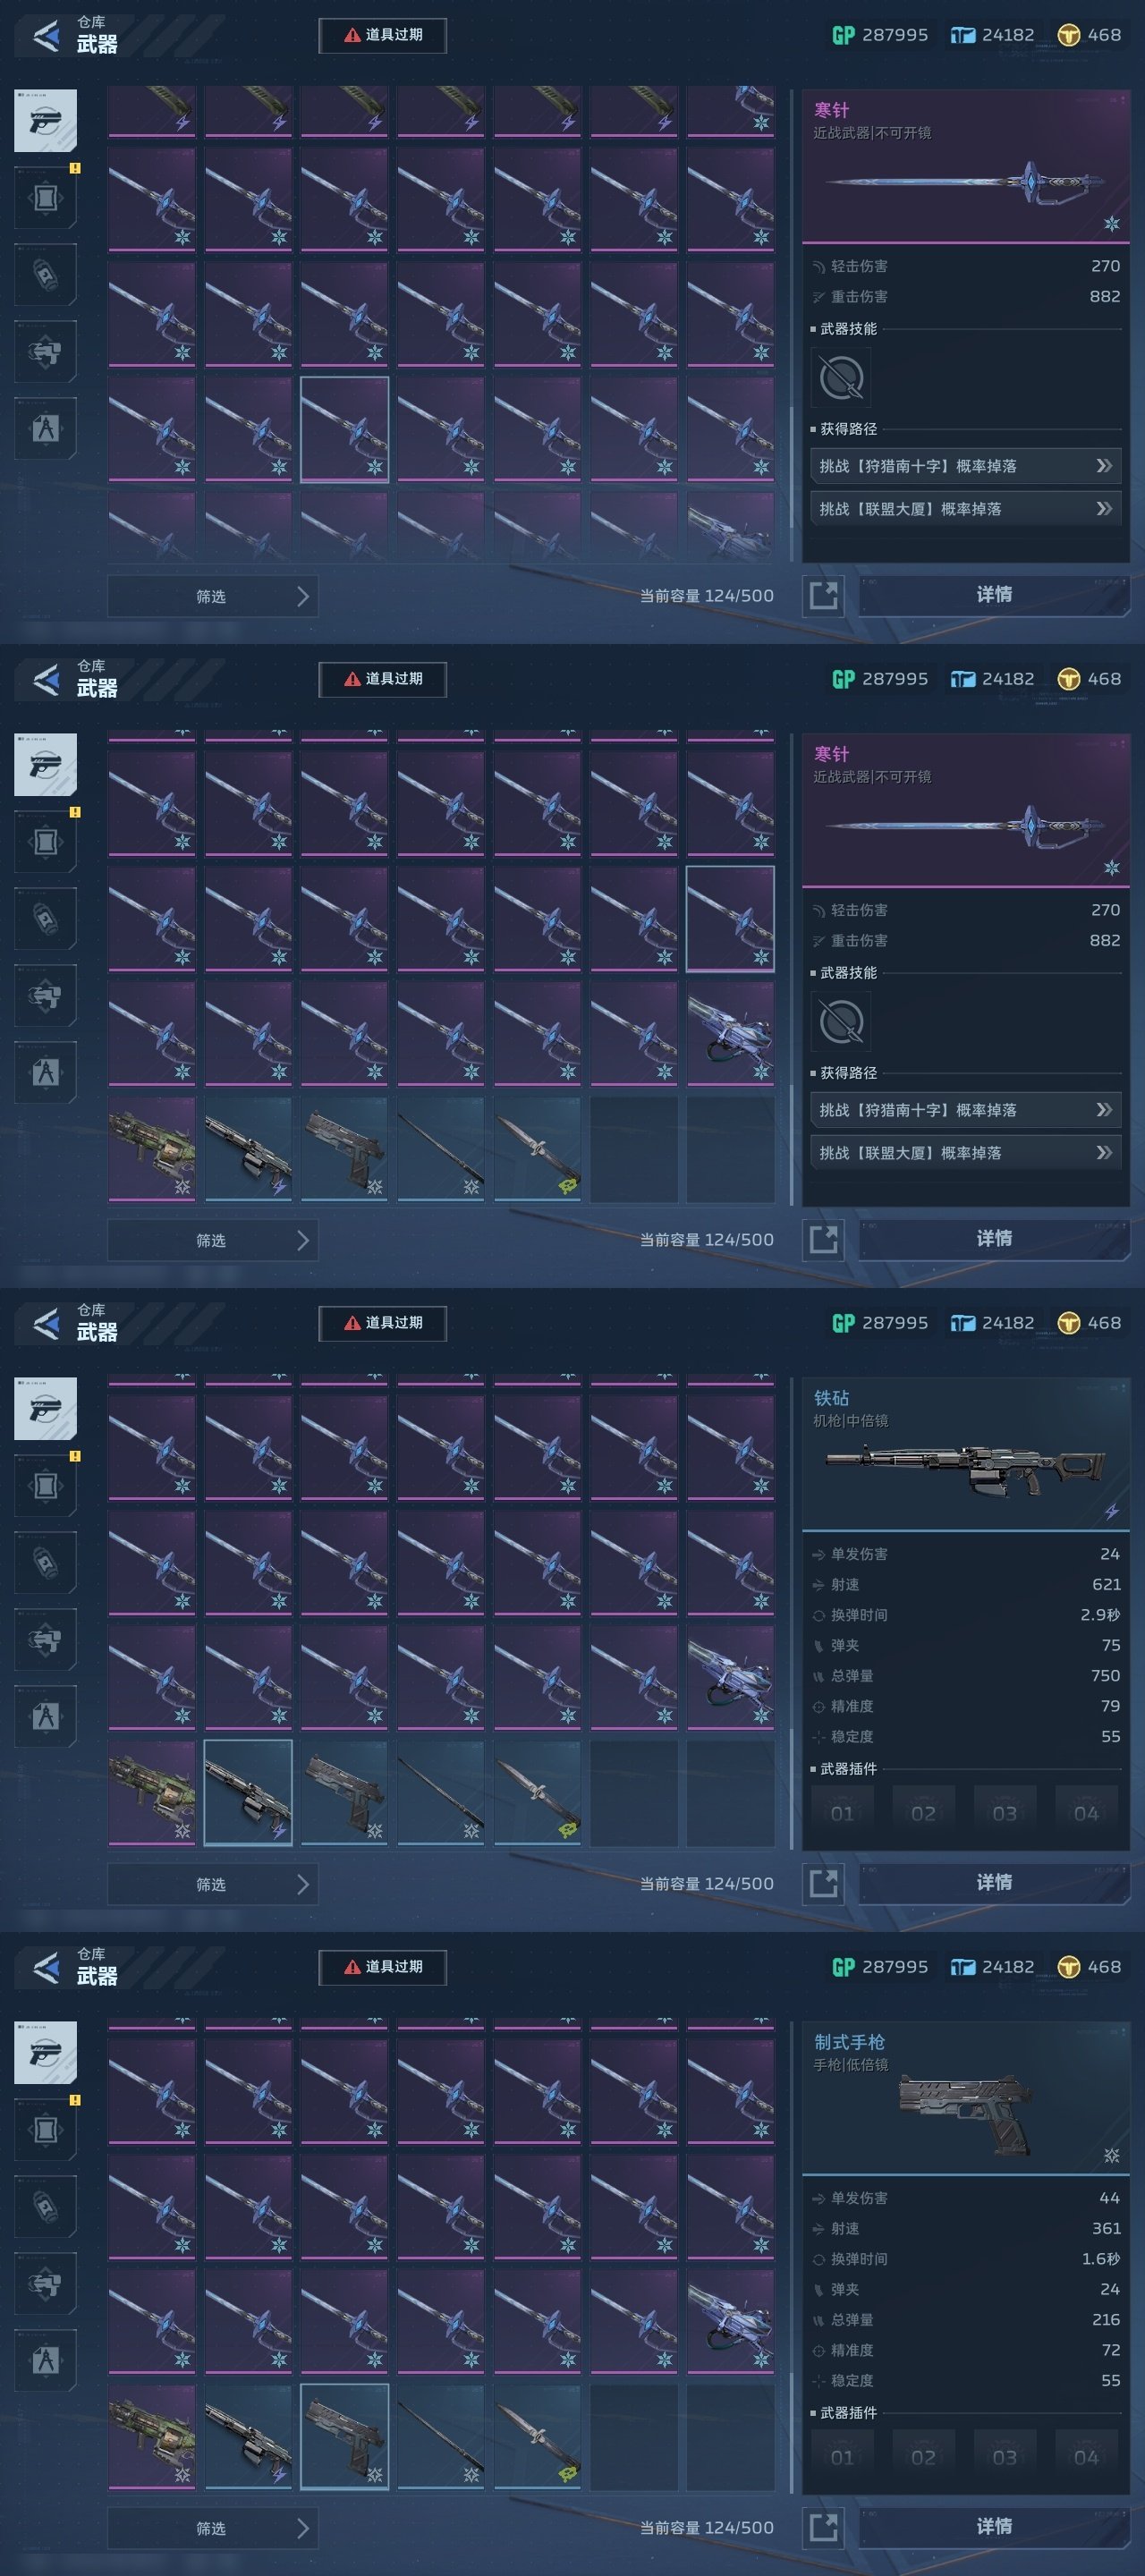
Task: Open plugin slot 03 under 制式手枪 武器插件
Action: click(1004, 2456)
